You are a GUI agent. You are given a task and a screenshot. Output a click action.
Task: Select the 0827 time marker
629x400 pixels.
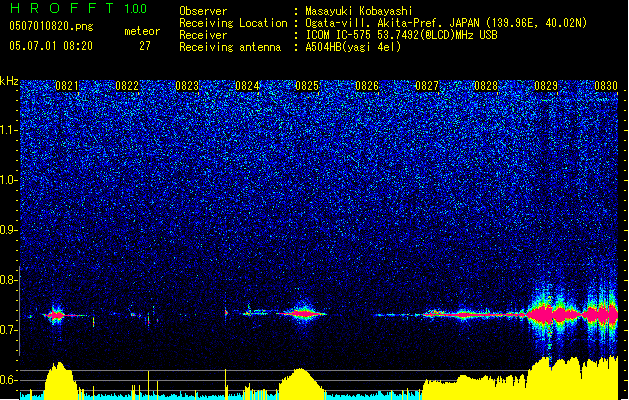pyautogui.click(x=427, y=86)
